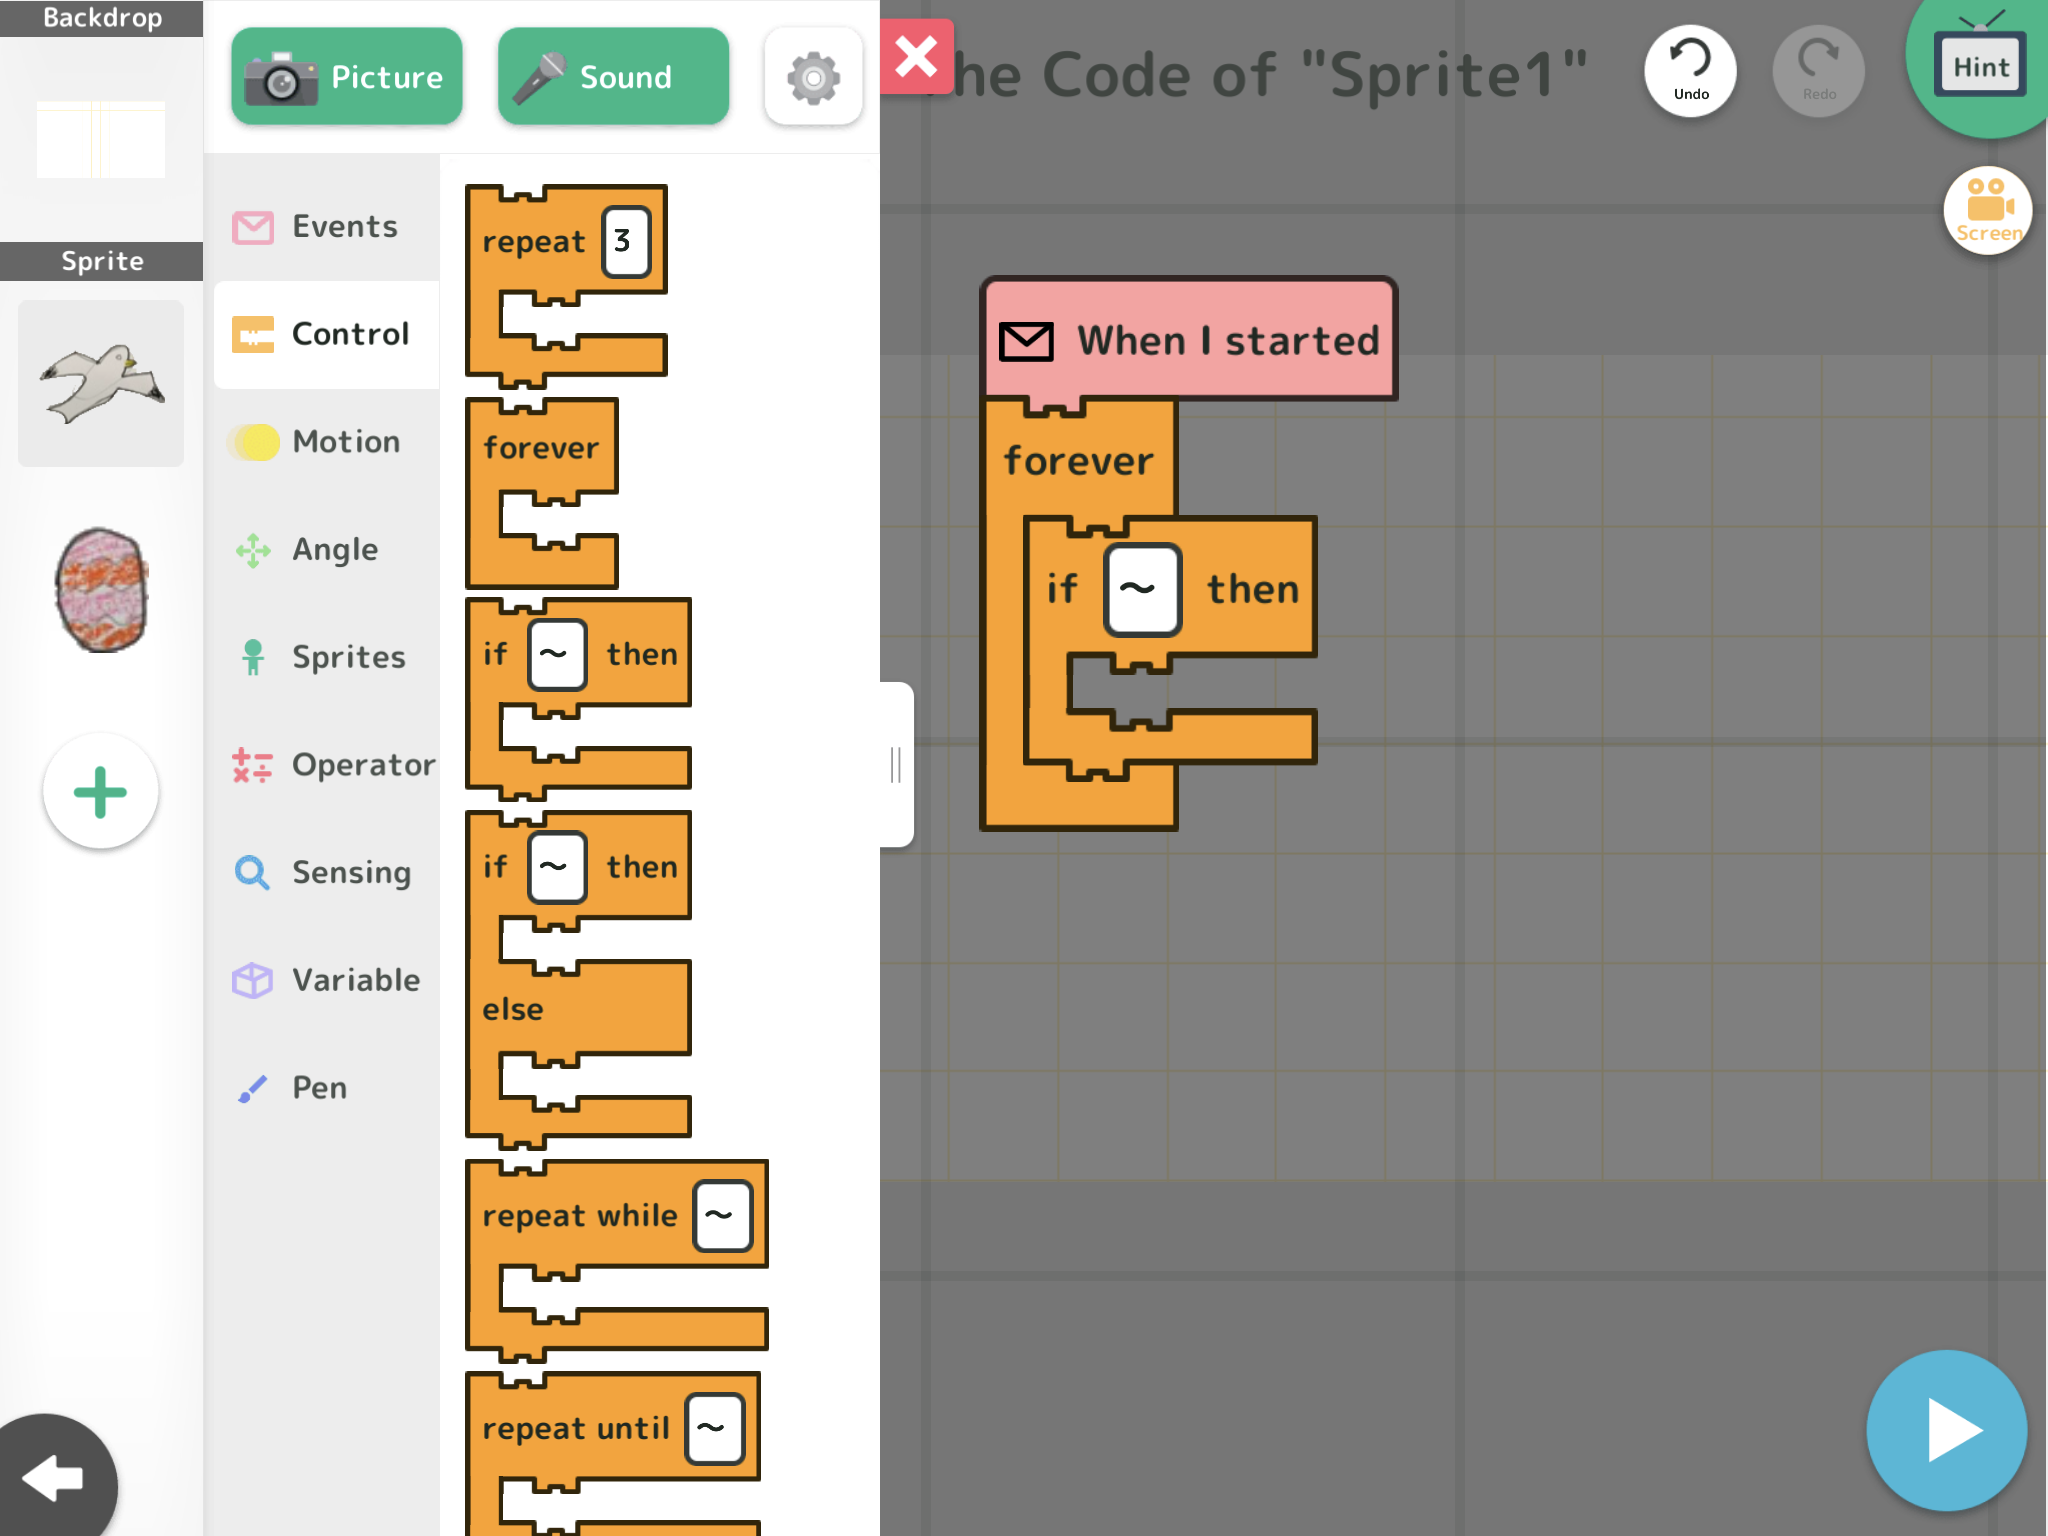This screenshot has width=2048, height=1536.
Task: Click the Variable cube icon
Action: click(252, 980)
